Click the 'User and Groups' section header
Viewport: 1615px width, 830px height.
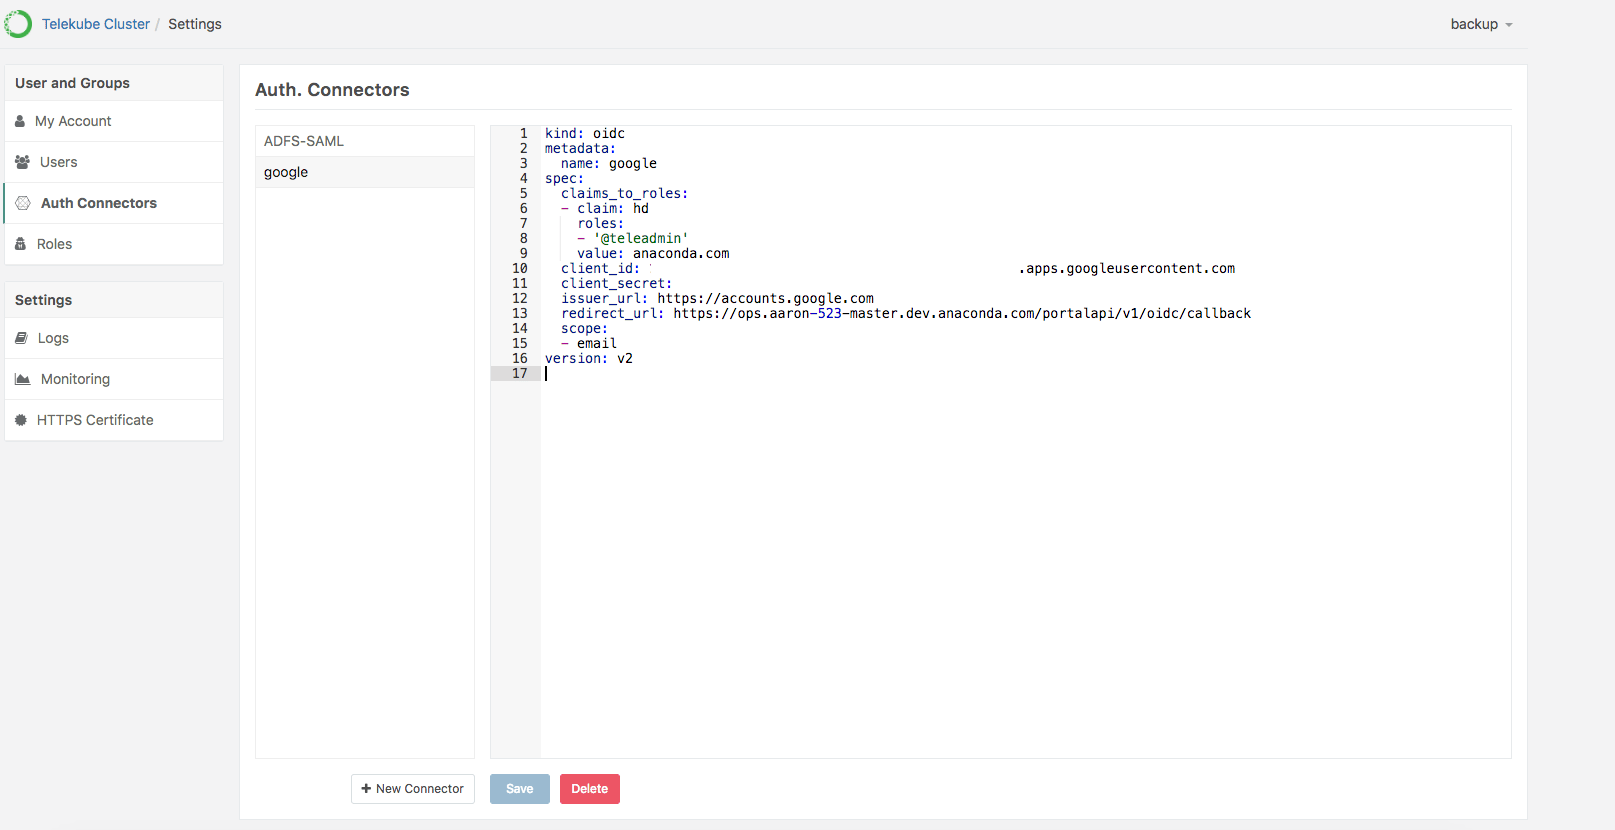pyautogui.click(x=72, y=83)
